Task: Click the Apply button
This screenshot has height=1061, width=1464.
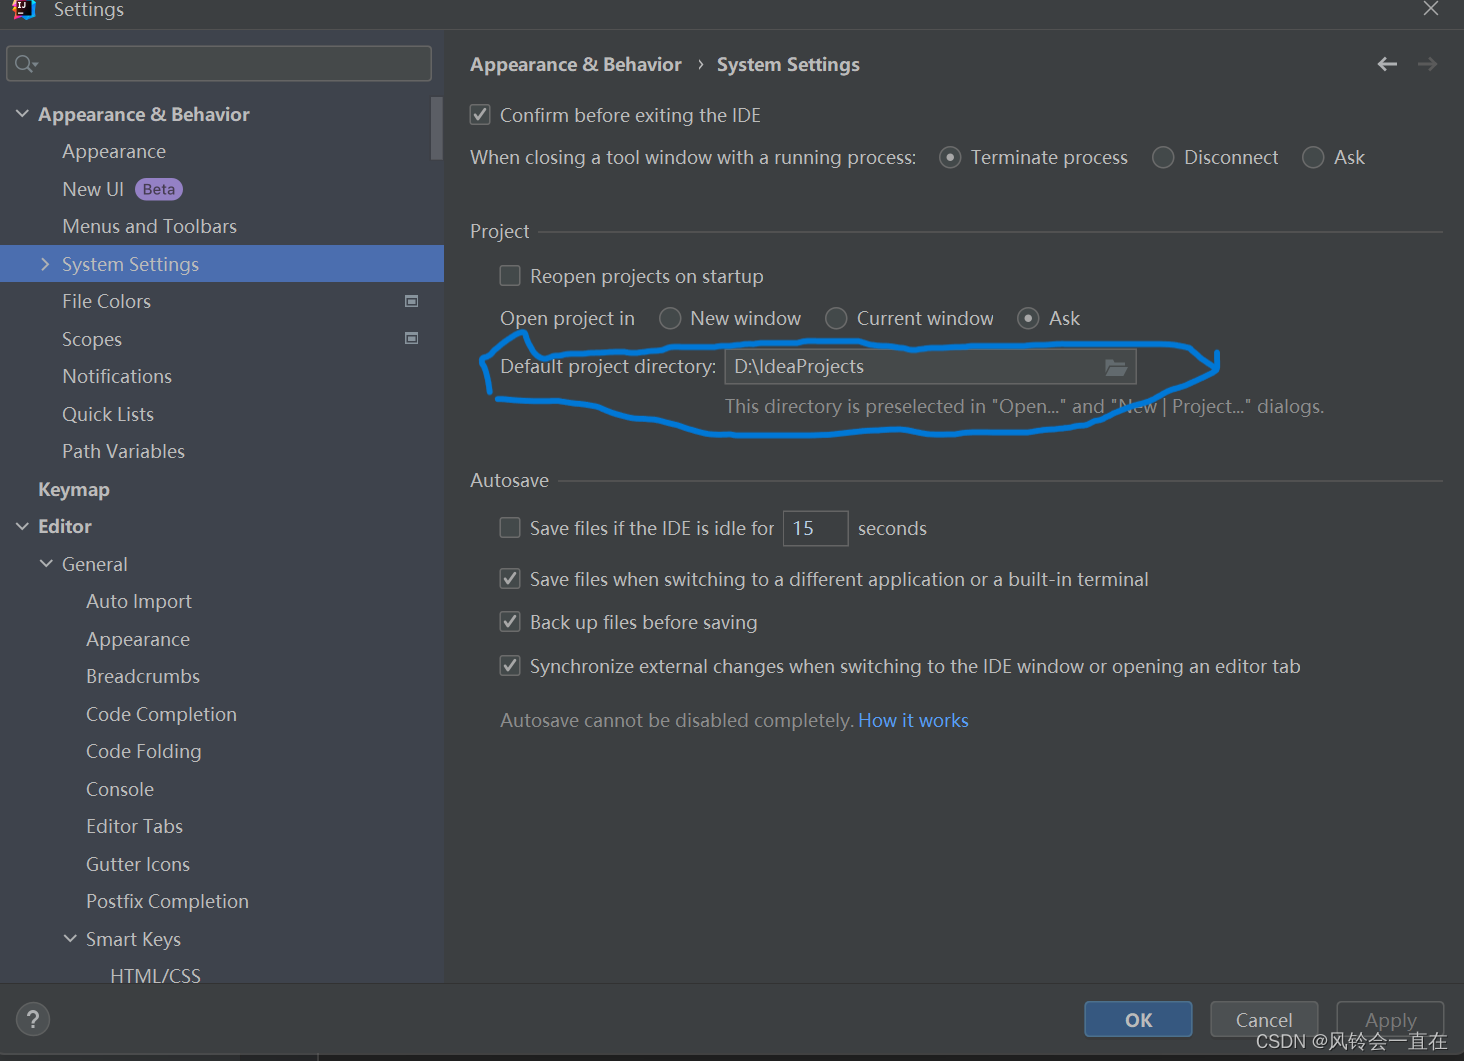Action: [1390, 1019]
